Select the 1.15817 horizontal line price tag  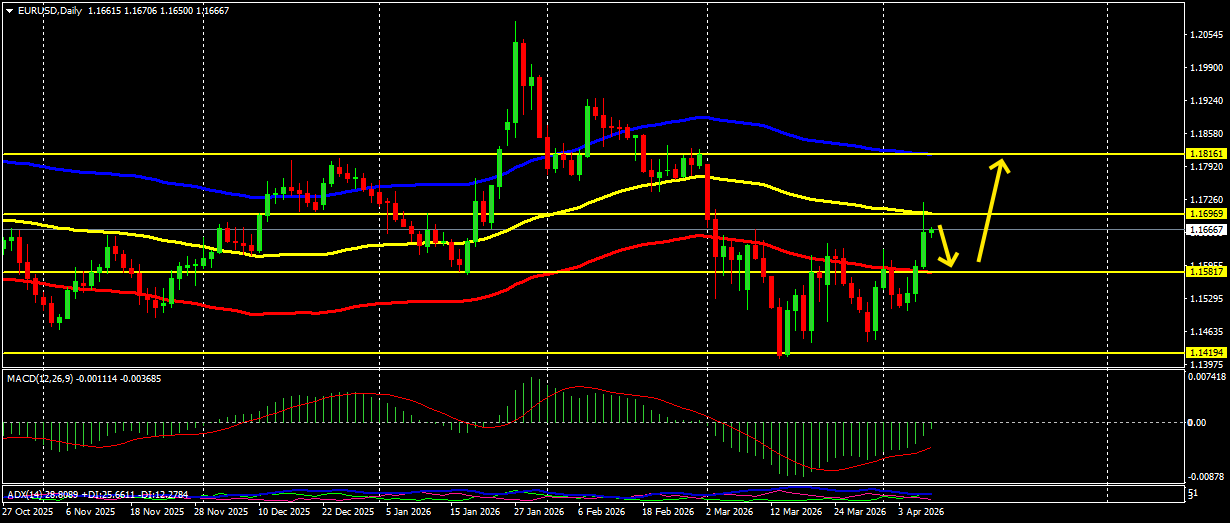click(x=1205, y=272)
